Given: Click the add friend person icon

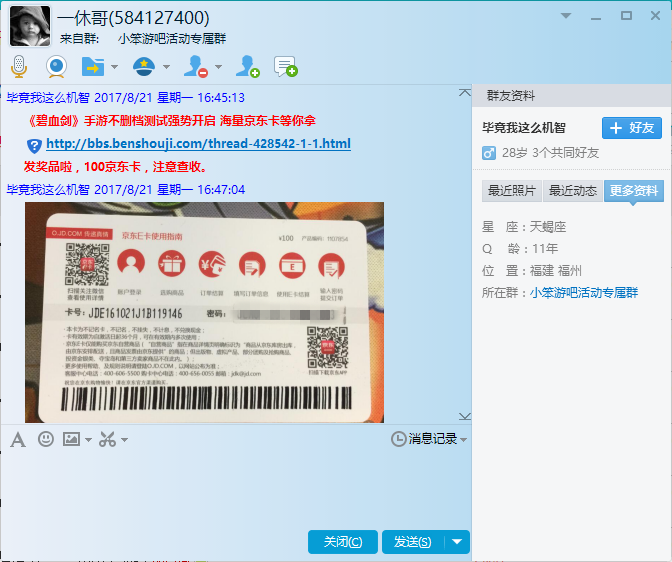Looking at the screenshot, I should [247, 66].
